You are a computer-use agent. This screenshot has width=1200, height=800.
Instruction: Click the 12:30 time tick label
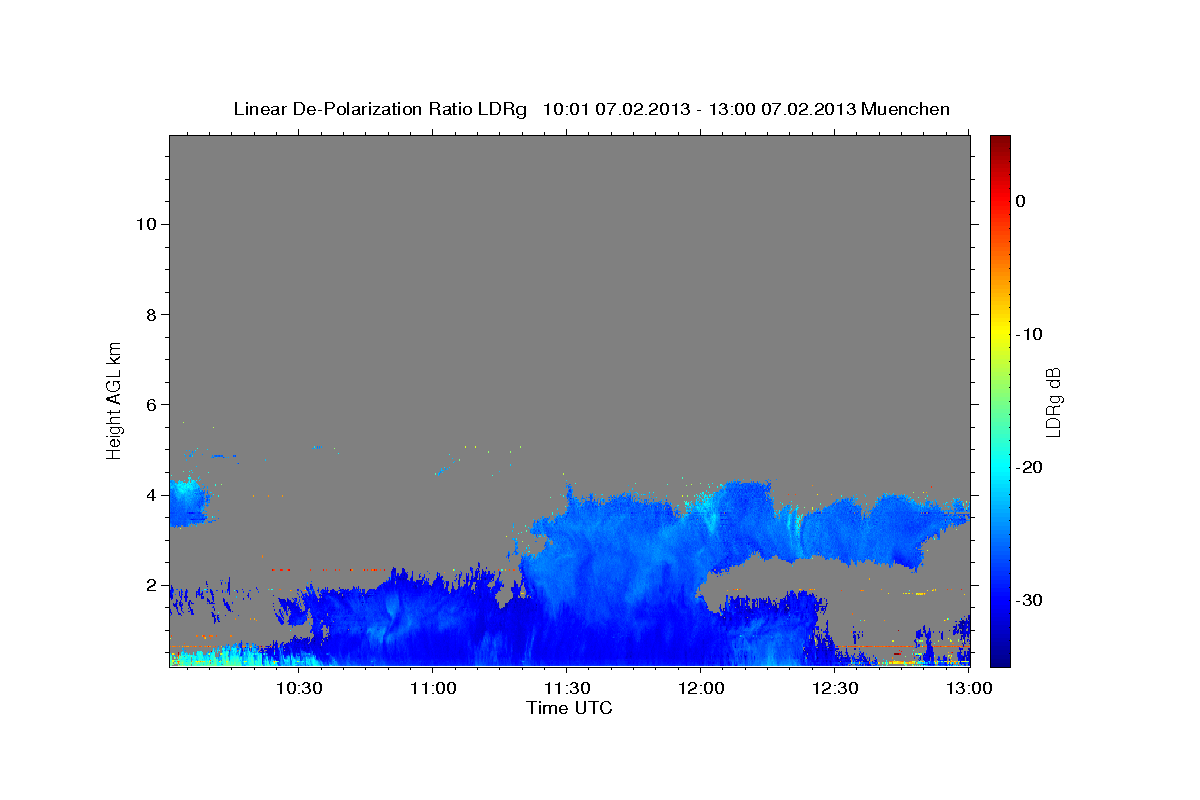[x=834, y=688]
